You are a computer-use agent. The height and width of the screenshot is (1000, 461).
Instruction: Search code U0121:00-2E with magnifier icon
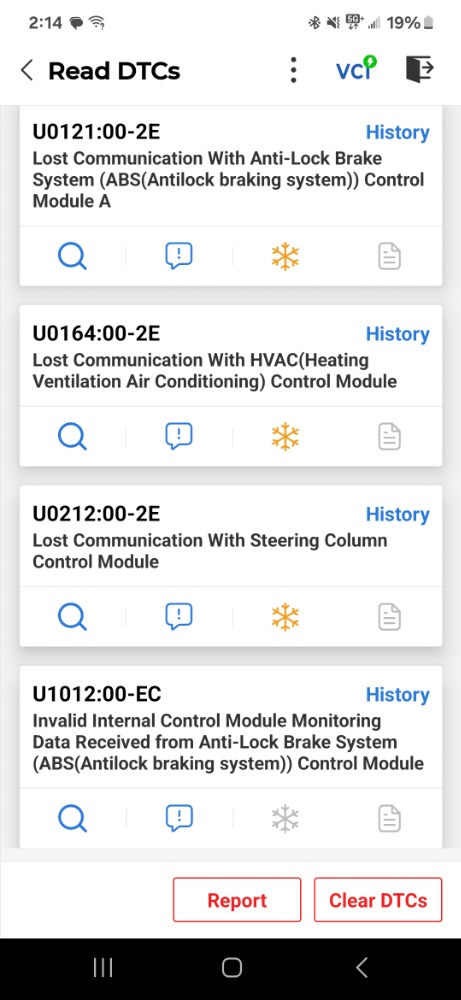pyautogui.click(x=72, y=256)
